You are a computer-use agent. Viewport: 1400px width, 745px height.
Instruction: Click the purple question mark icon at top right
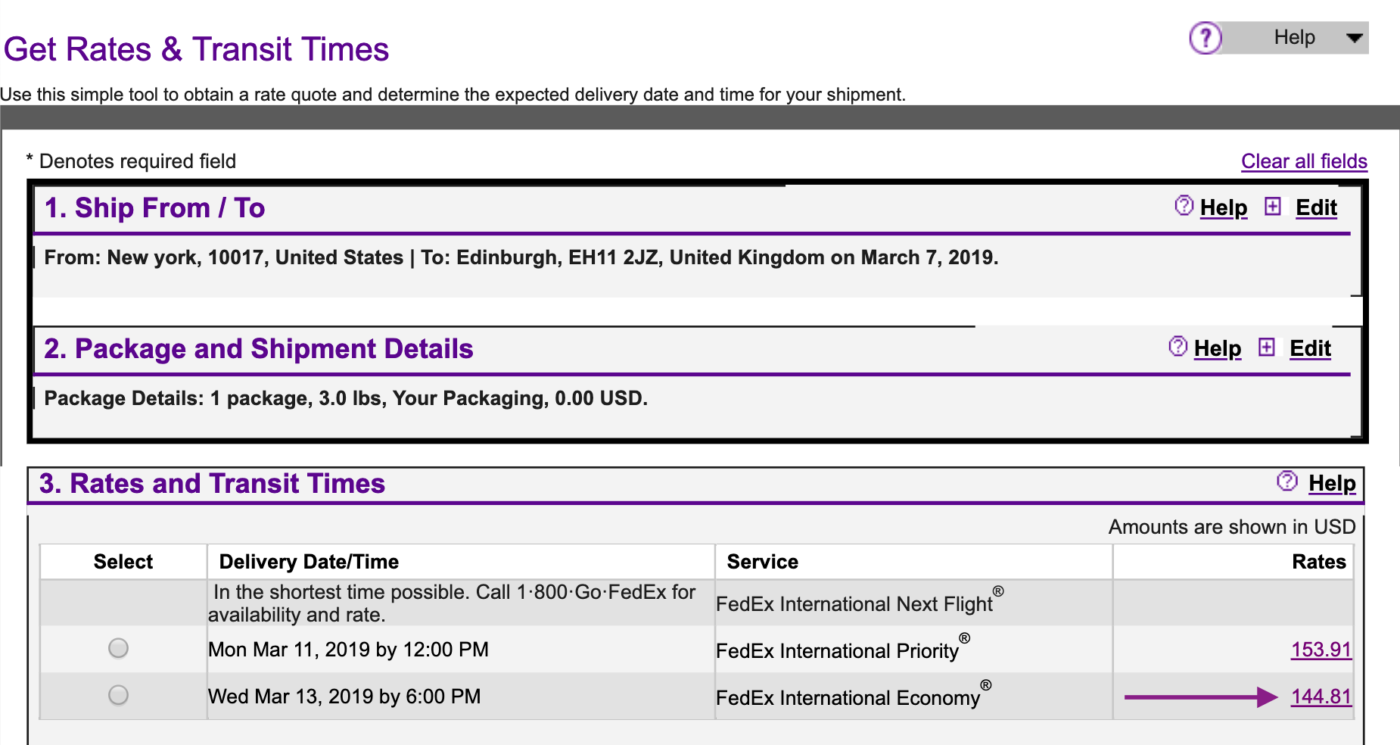point(1205,37)
